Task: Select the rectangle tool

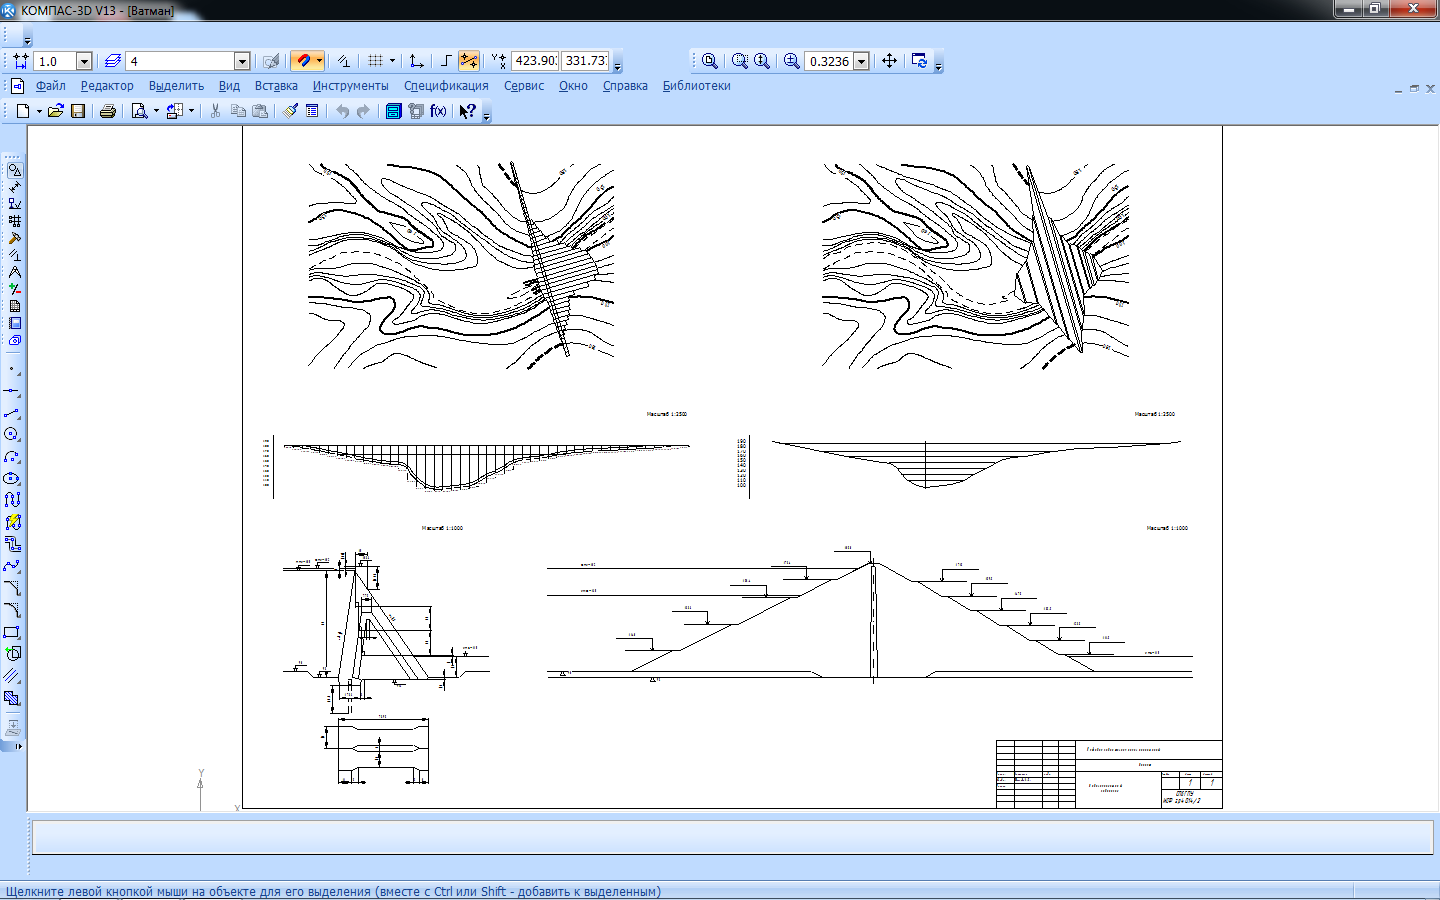Action: tap(12, 631)
